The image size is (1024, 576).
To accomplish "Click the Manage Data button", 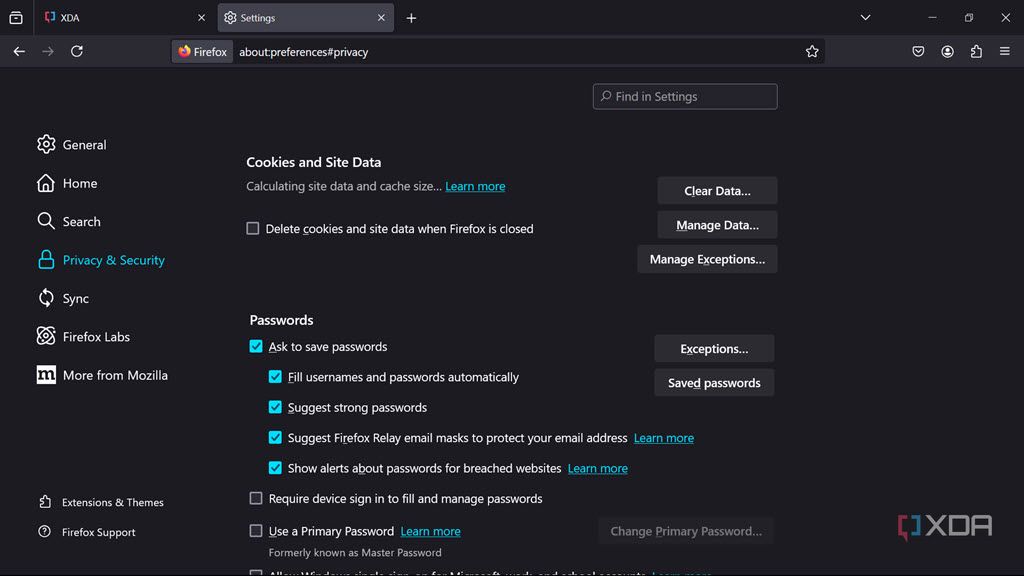I will 717,225.
